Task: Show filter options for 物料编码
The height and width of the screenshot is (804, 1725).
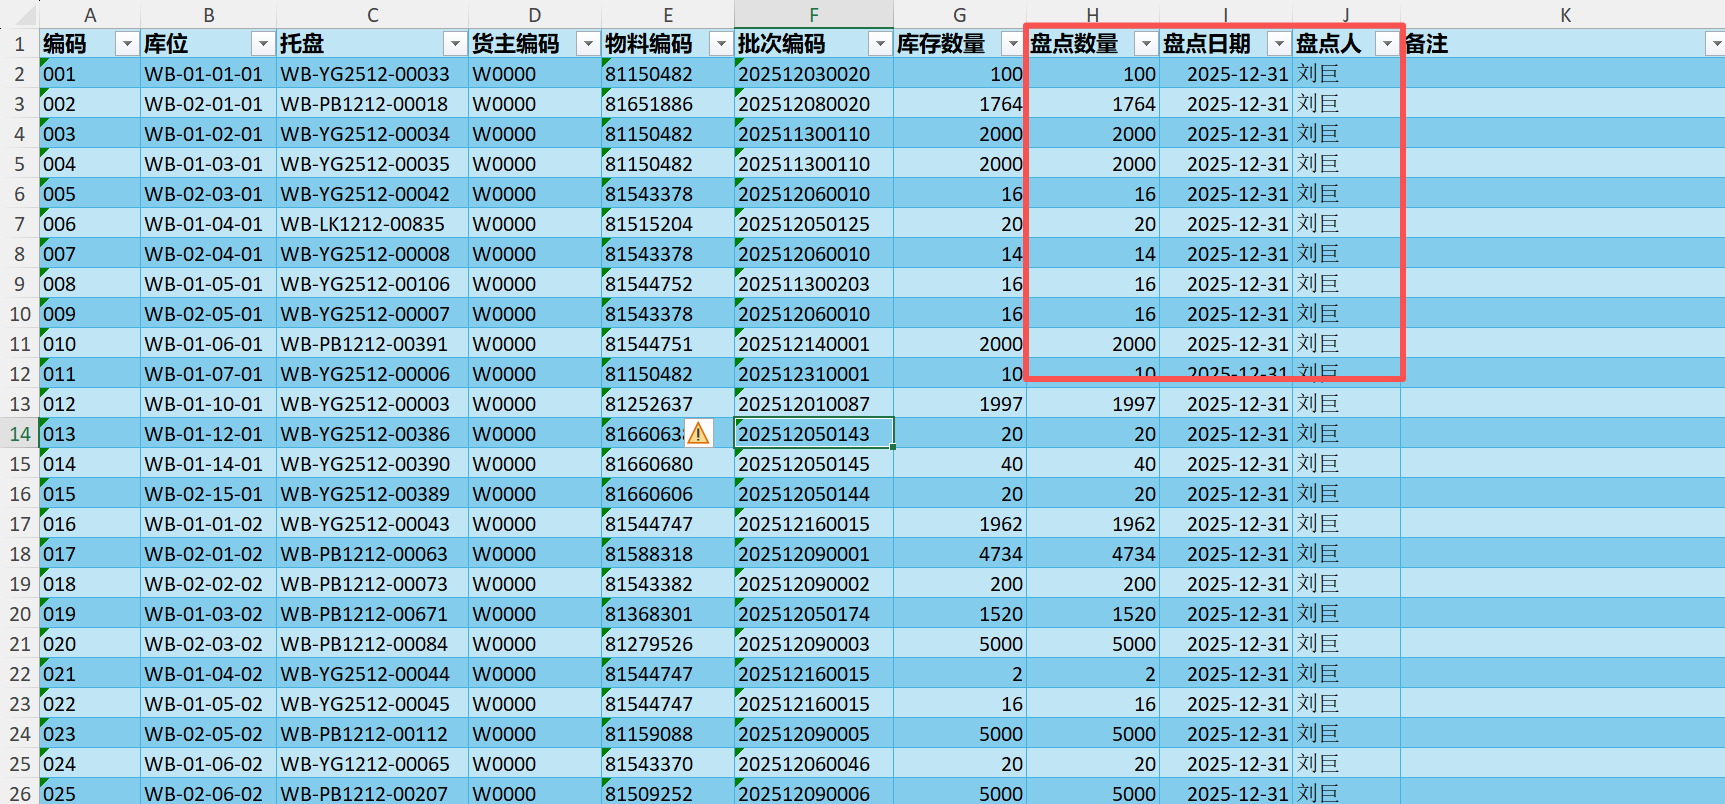Action: (720, 44)
